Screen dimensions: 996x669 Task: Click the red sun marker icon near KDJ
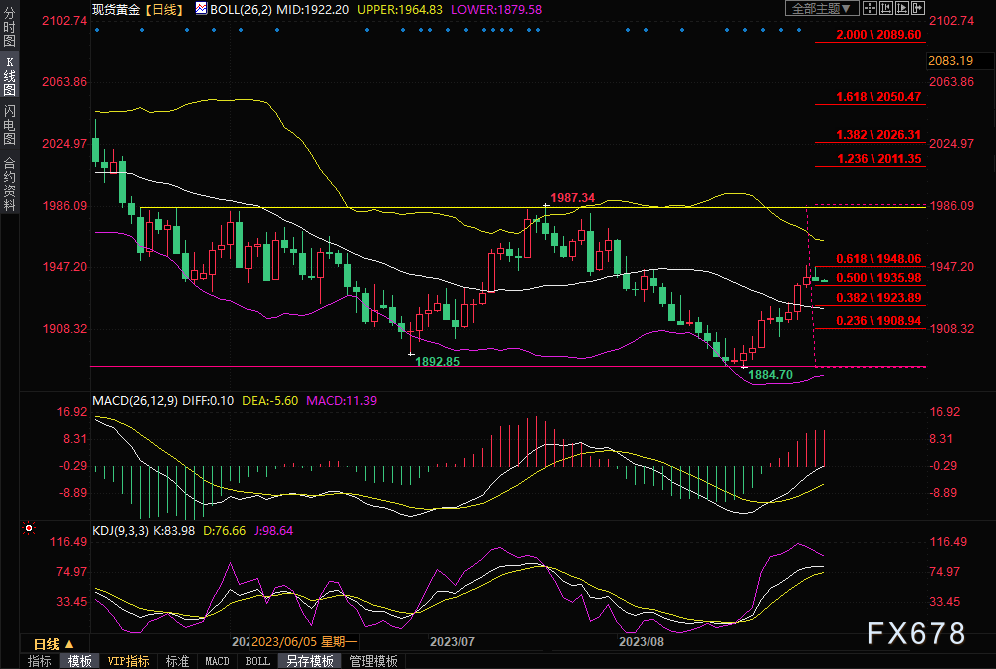tap(28, 526)
